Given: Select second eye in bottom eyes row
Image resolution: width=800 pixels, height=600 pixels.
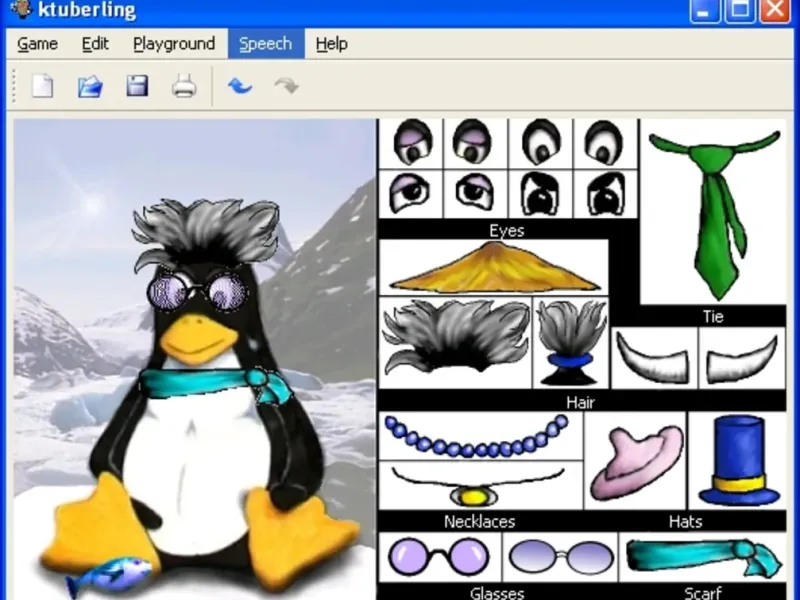Looking at the screenshot, I should click(x=474, y=192).
